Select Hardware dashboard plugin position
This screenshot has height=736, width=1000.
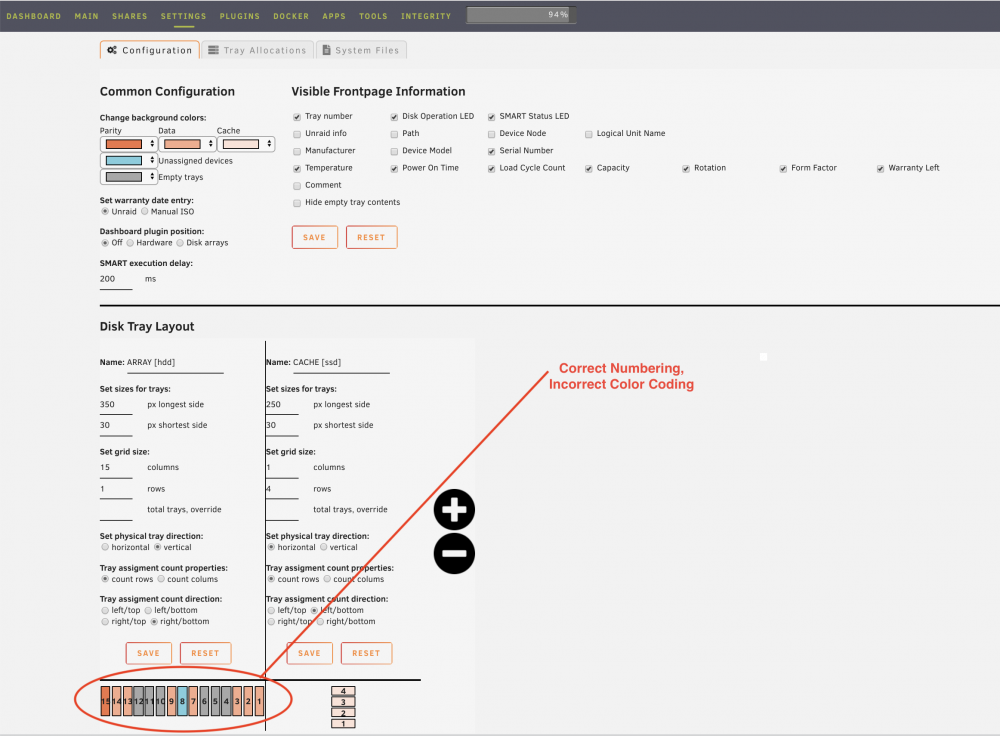point(130,242)
